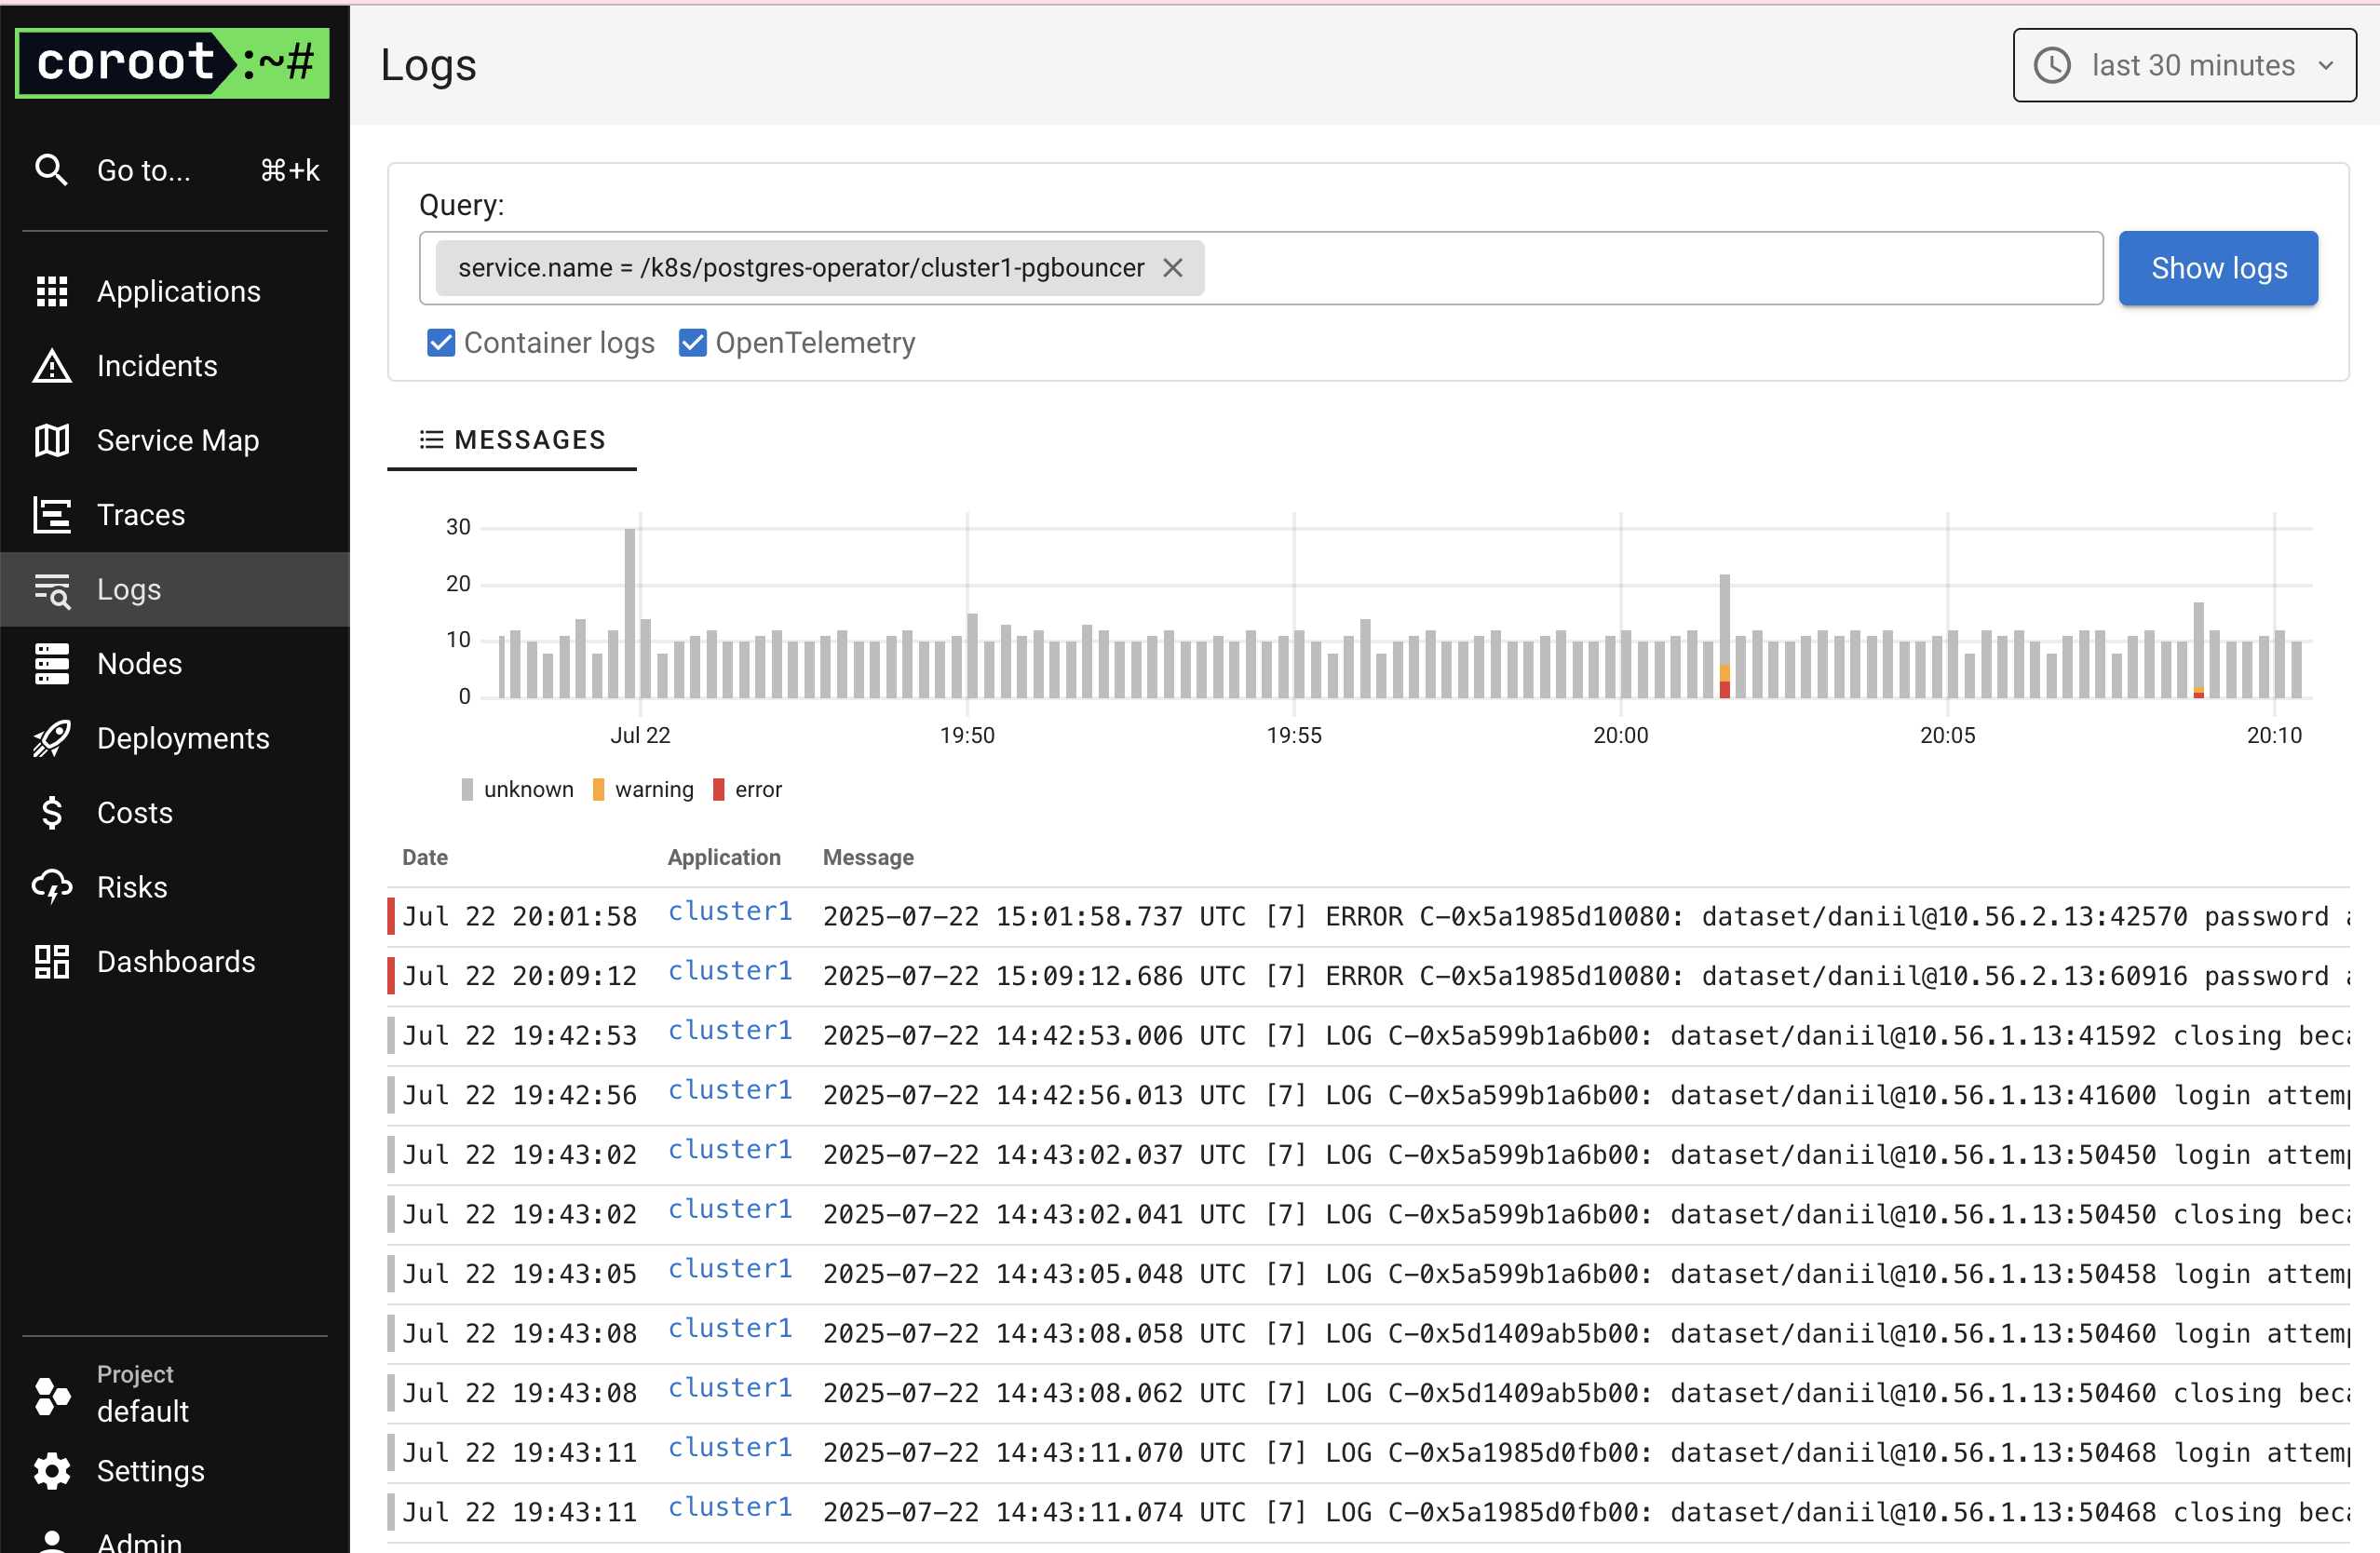Click the LOG message at 14:43:11.070
Screen dimensions: 2380x1553
[1585, 1453]
